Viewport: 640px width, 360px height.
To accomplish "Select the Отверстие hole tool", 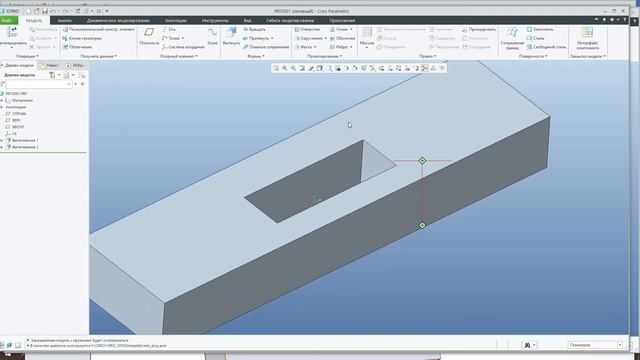I will point(307,29).
